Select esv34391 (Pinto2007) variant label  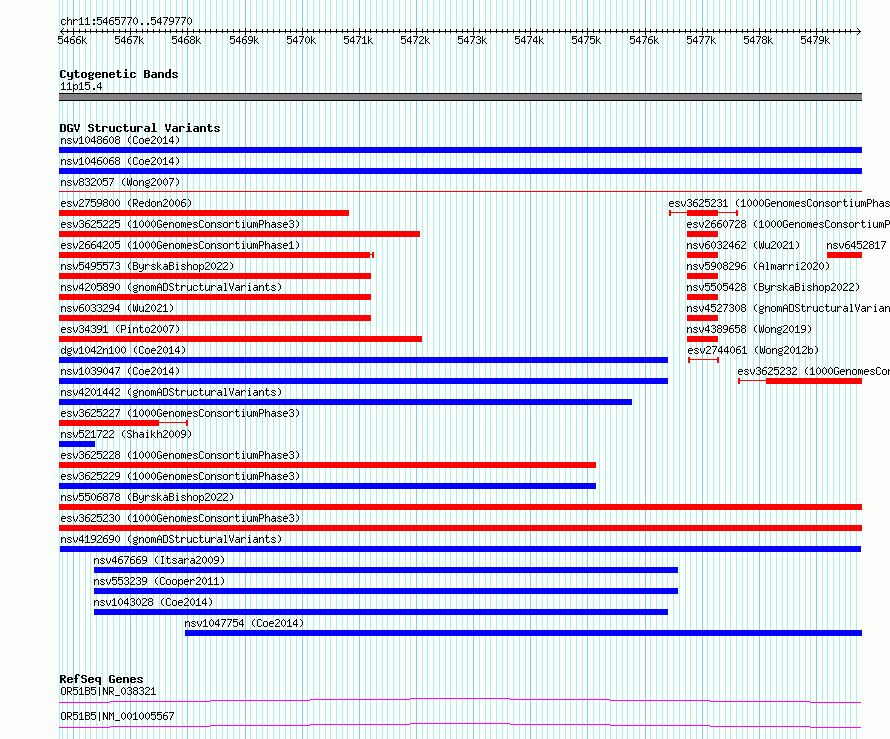(x=120, y=329)
